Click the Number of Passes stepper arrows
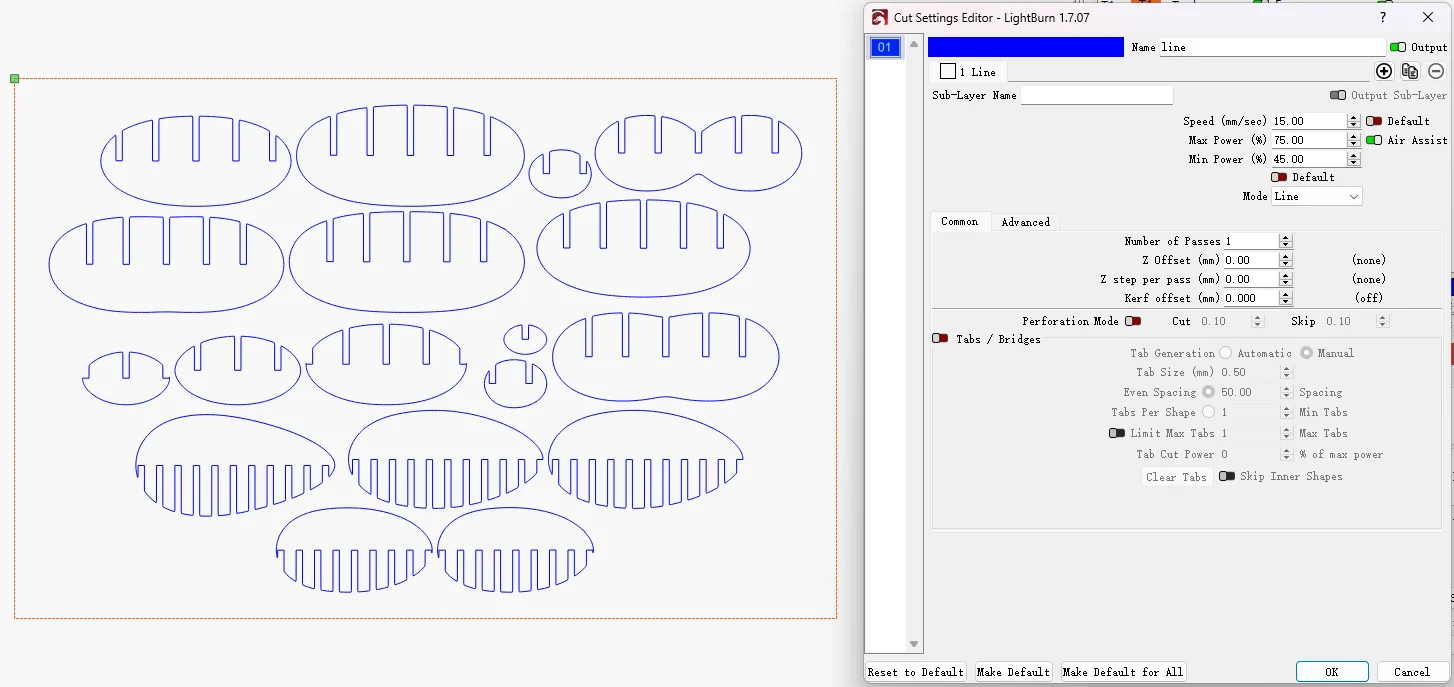Screen dimensions: 1454x687 [x=1286, y=241]
